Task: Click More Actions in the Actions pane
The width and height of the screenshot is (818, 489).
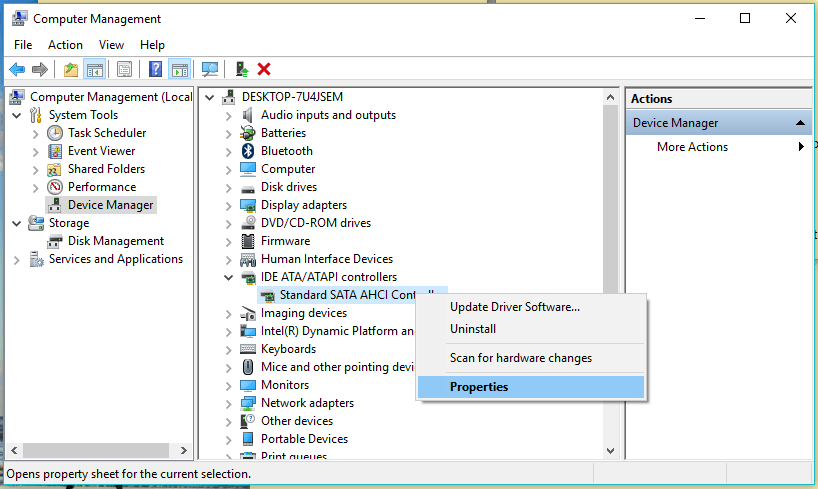Action: pos(692,147)
